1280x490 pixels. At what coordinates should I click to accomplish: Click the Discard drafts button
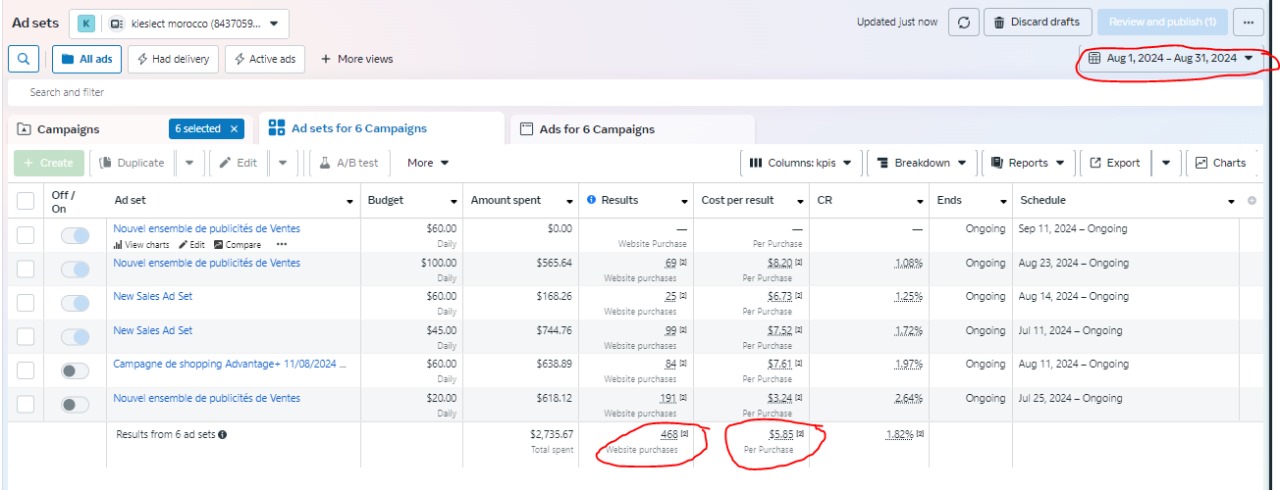[x=1036, y=22]
